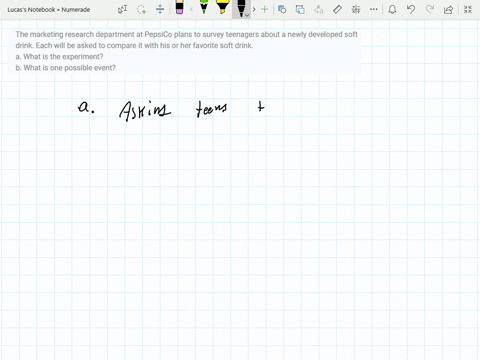
Task: Show previous pens with left chevron
Action: [x=191, y=9]
